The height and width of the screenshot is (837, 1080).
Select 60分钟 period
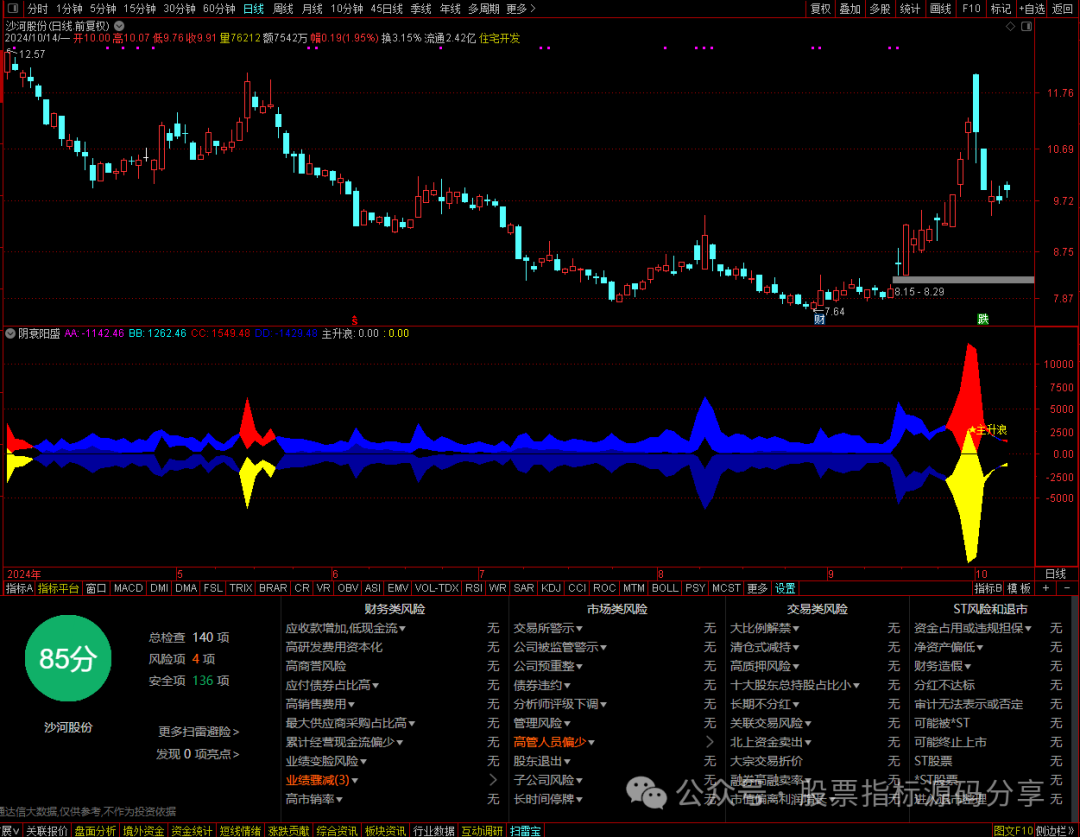(x=219, y=8)
